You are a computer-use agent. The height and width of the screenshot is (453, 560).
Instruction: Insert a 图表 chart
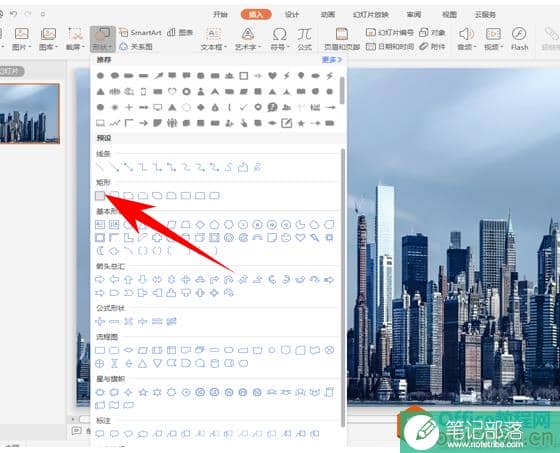180,33
